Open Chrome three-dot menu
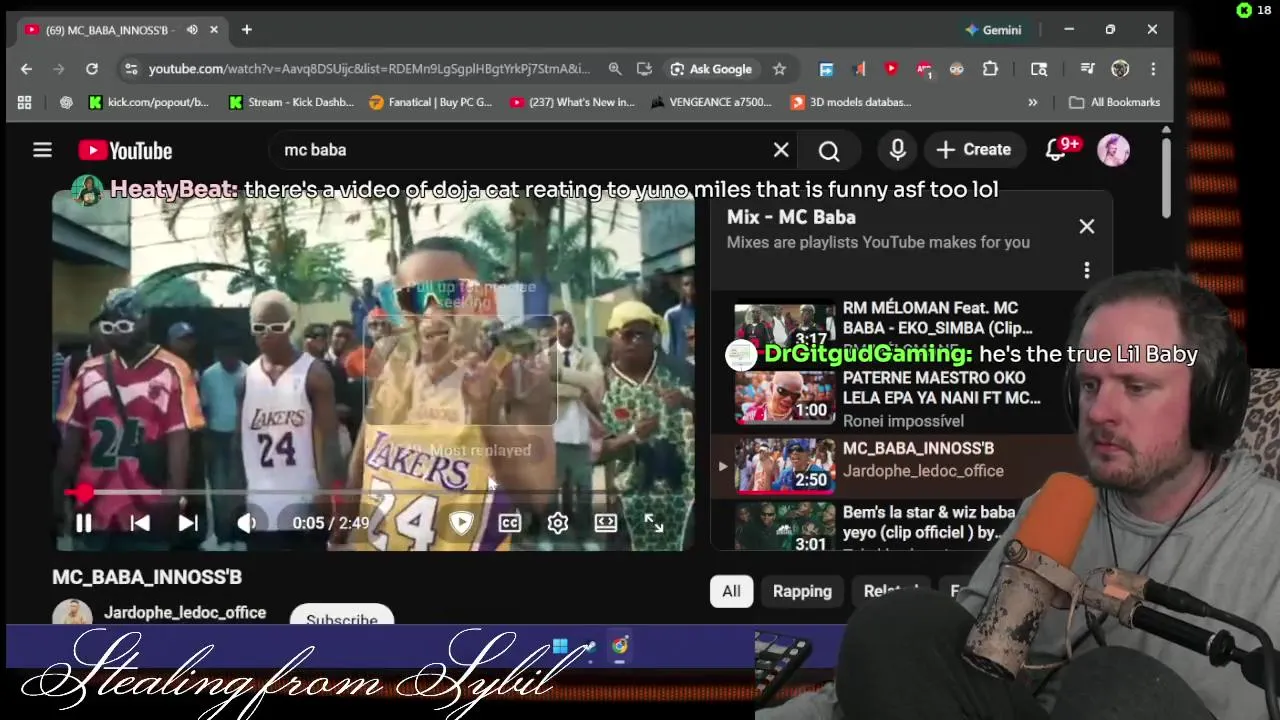1280x720 pixels. click(1153, 69)
